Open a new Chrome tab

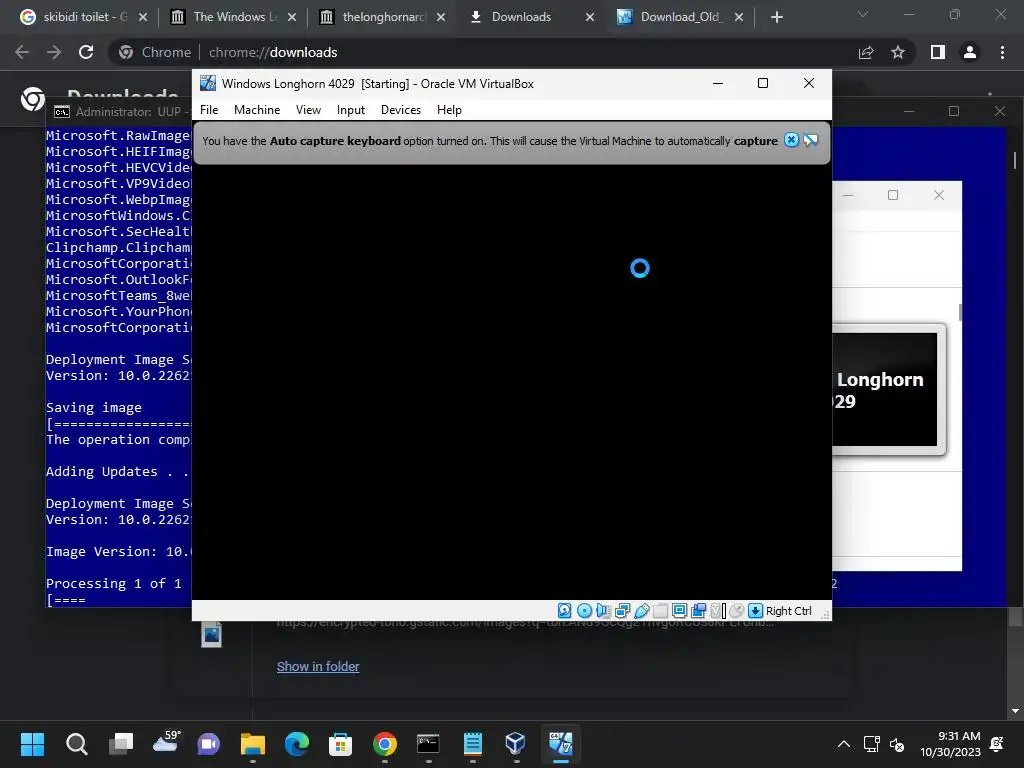coord(776,17)
